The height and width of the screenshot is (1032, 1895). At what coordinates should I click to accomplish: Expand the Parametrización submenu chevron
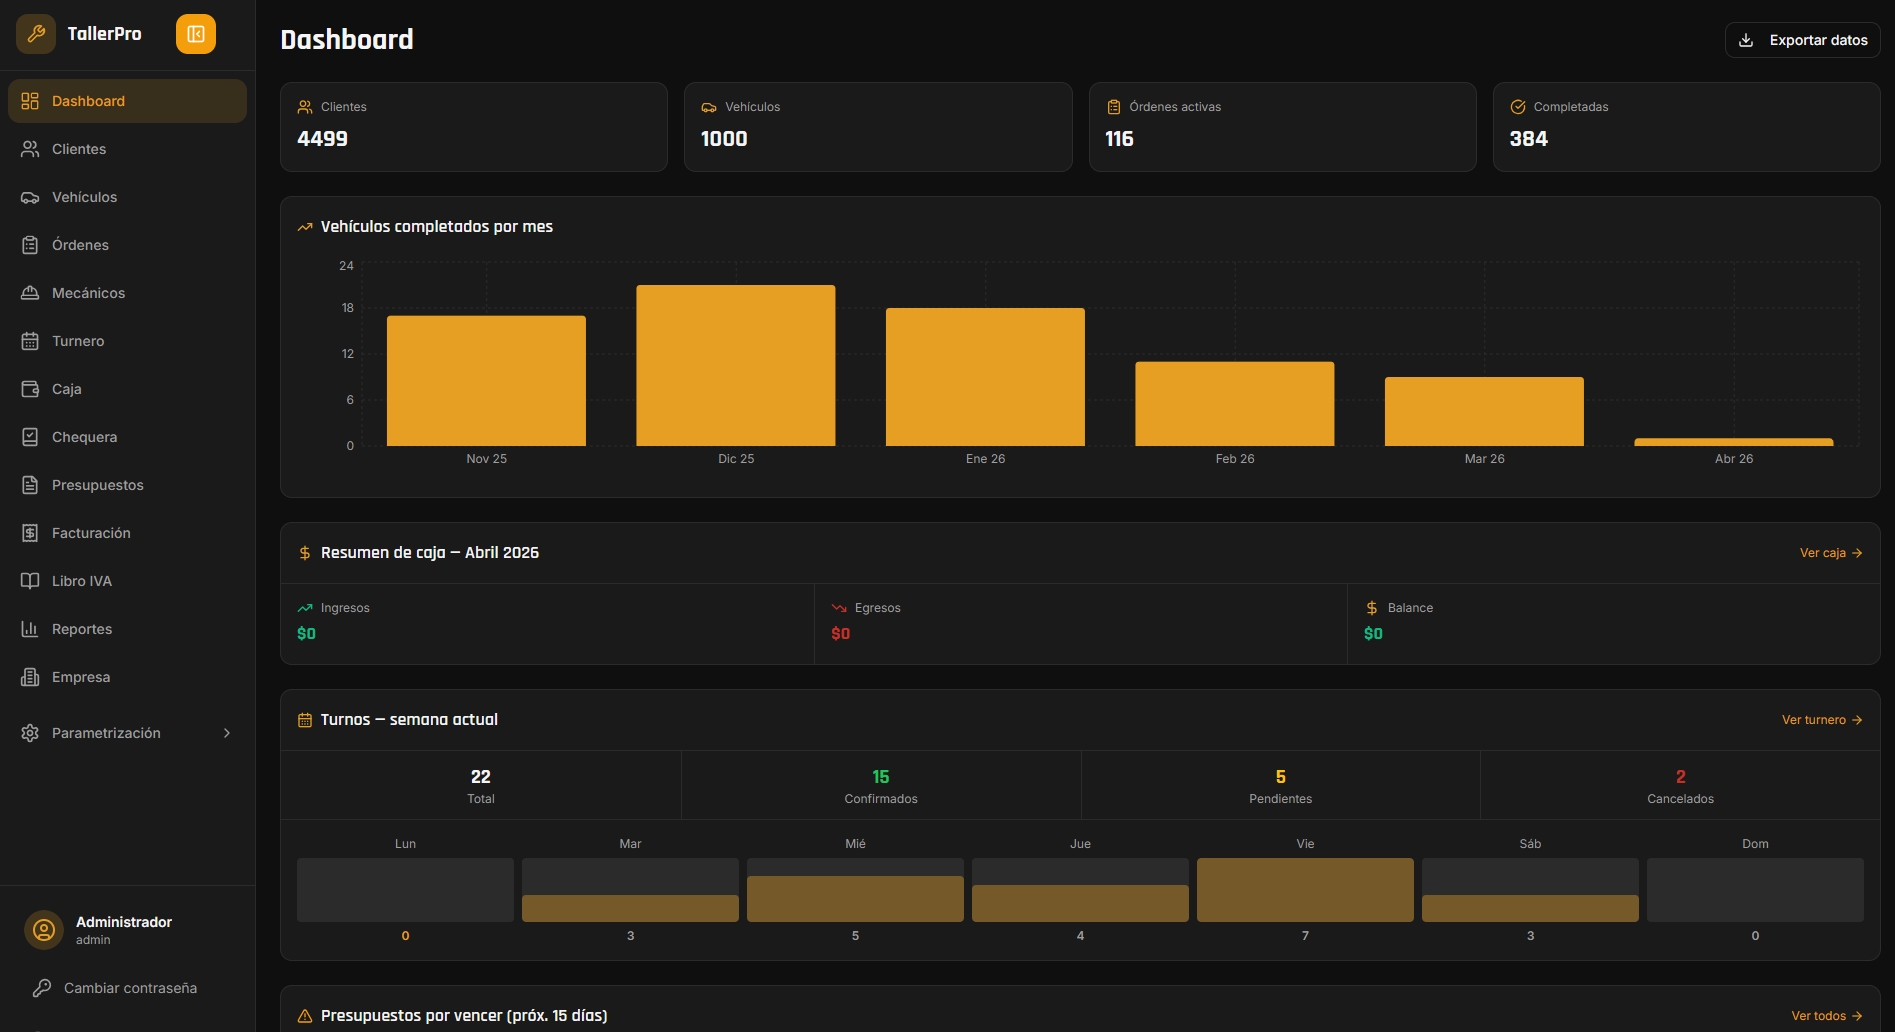pos(227,733)
